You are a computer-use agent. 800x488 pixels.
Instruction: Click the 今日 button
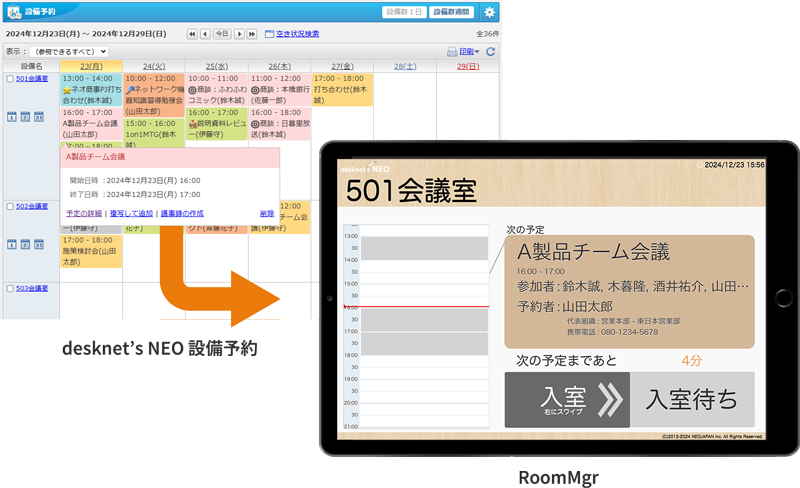coord(222,34)
